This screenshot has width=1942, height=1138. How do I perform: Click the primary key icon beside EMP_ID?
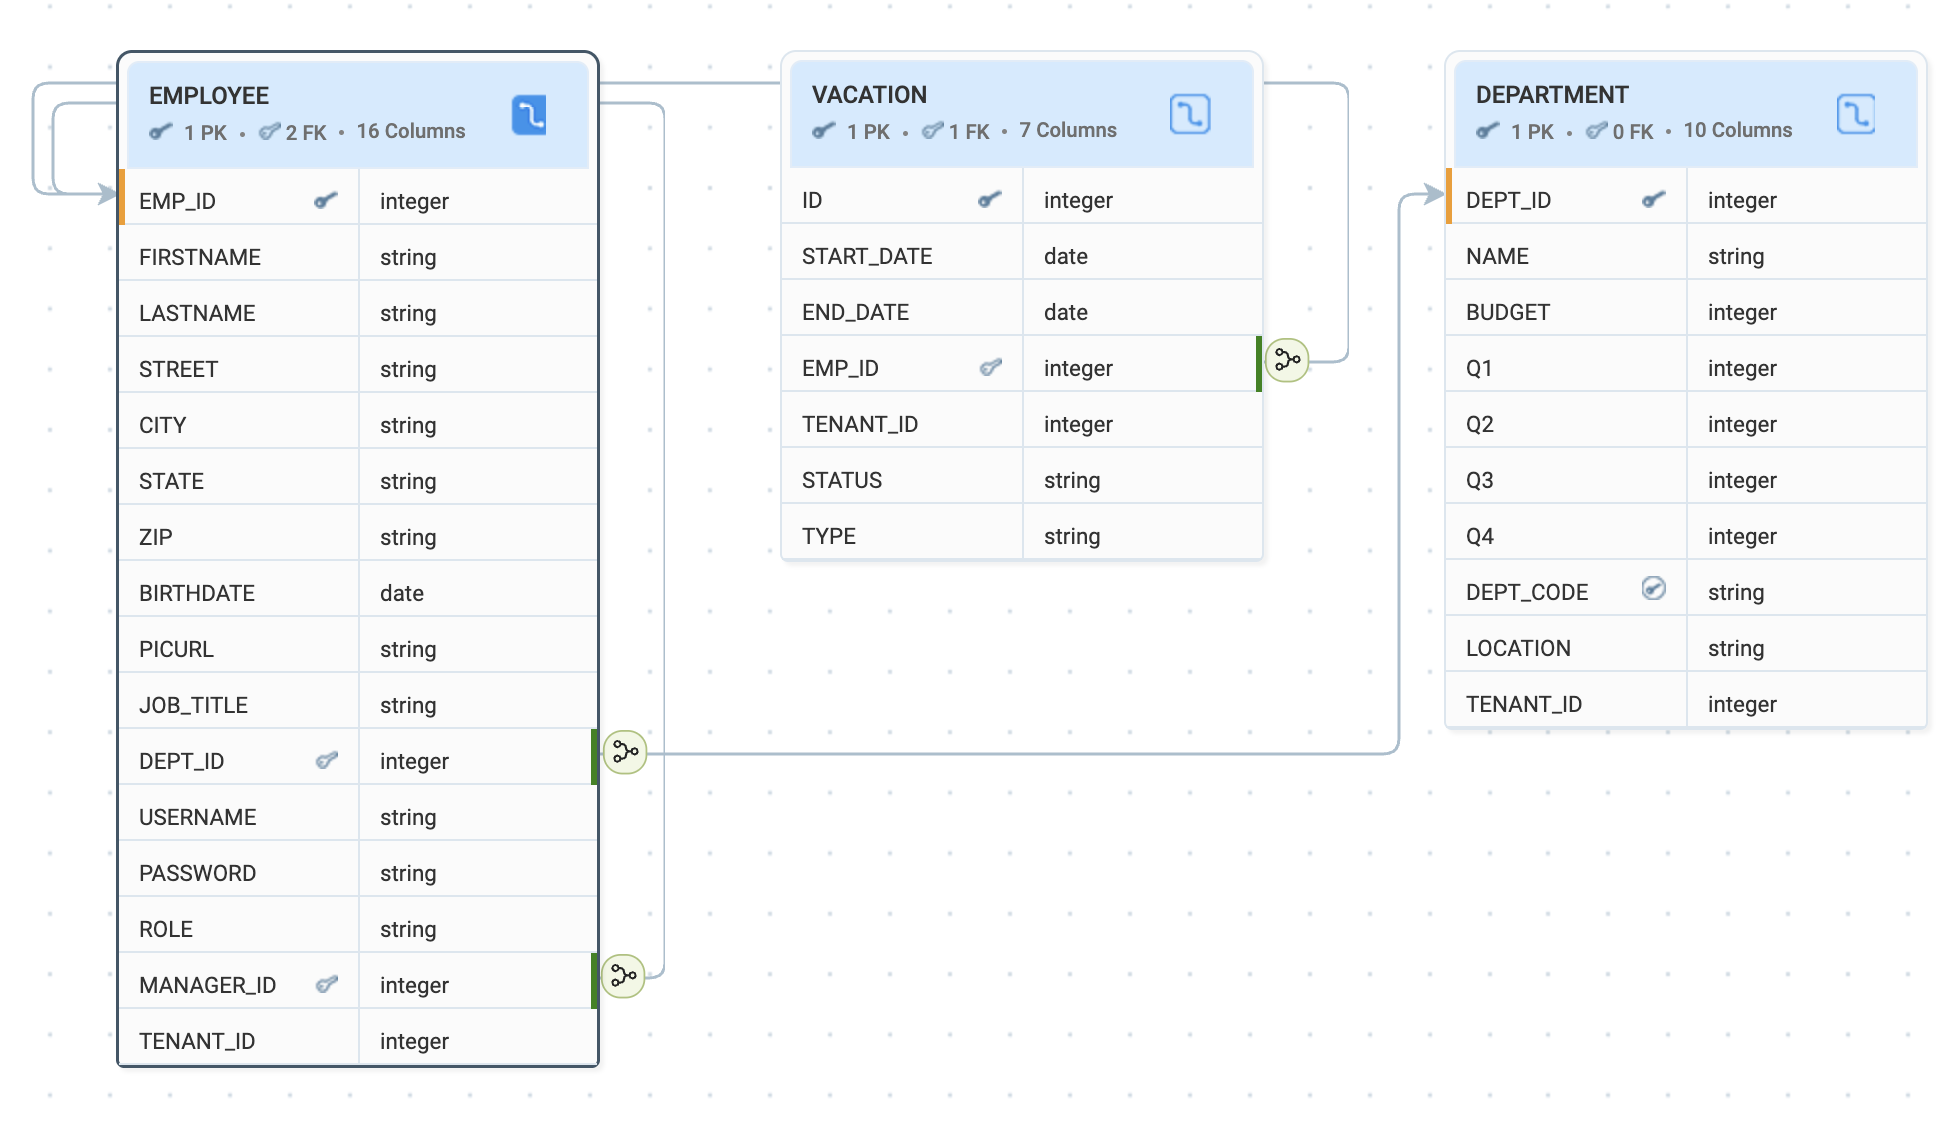point(325,200)
